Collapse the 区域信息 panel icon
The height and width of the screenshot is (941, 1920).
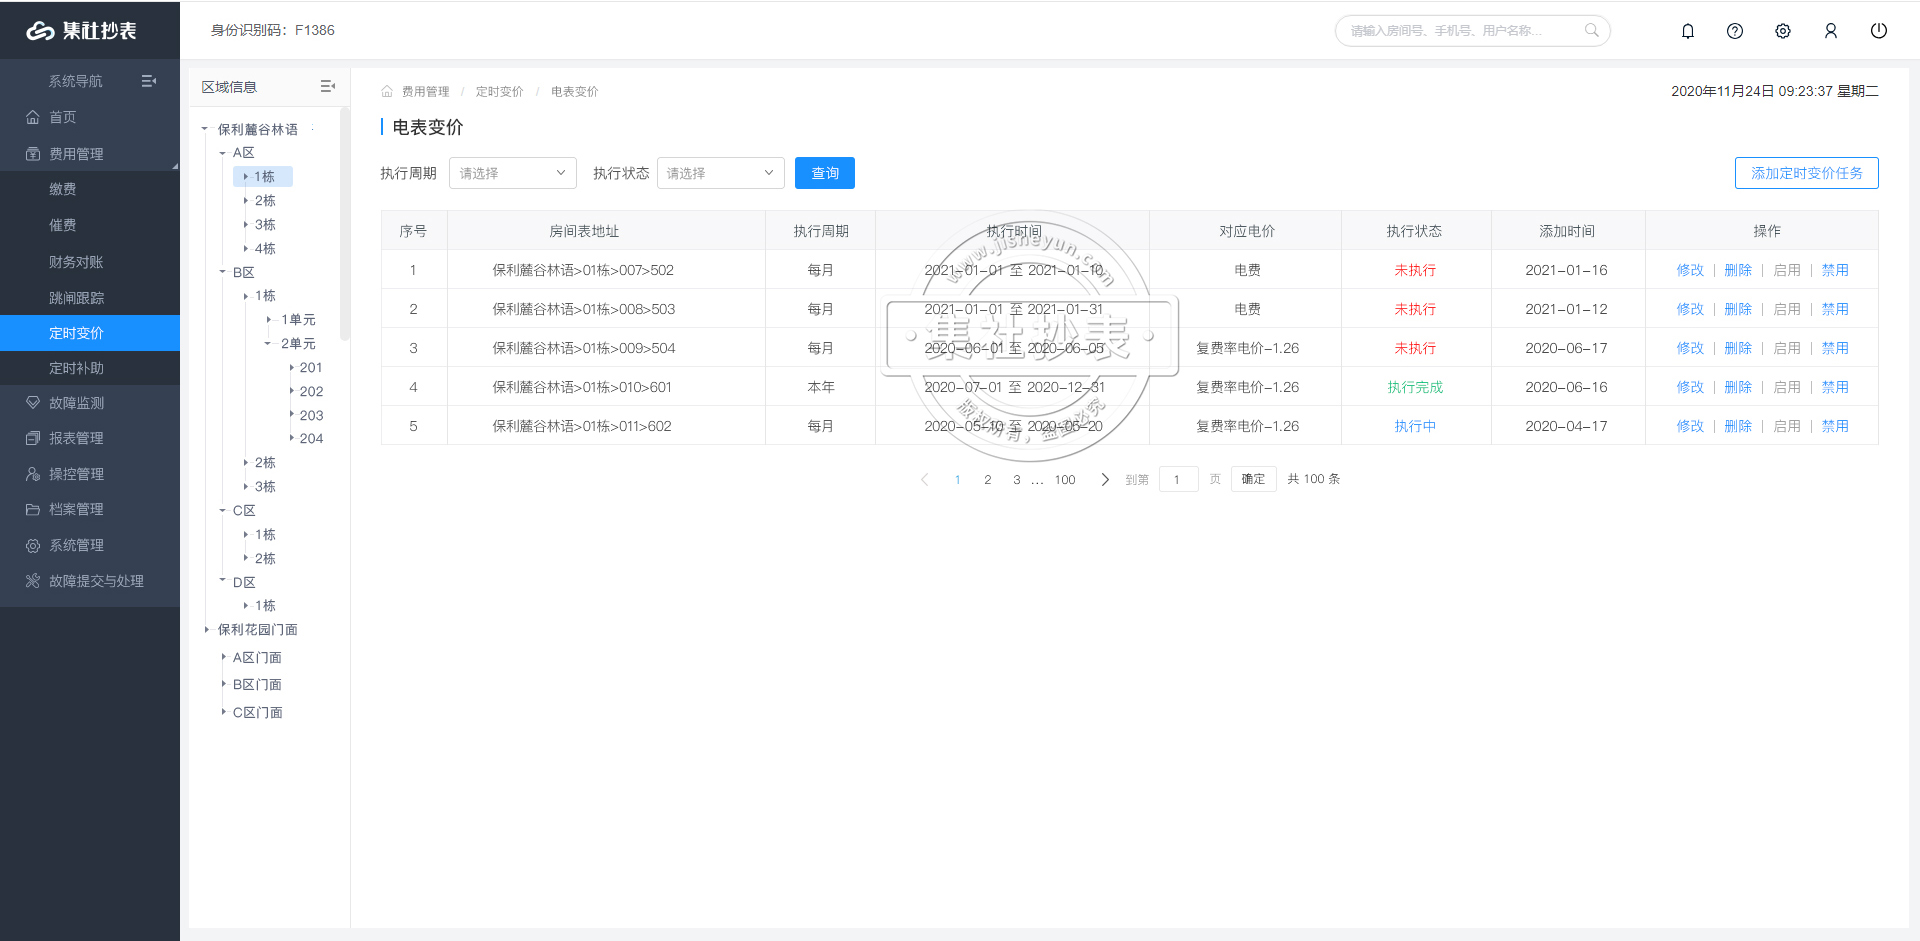[x=327, y=87]
